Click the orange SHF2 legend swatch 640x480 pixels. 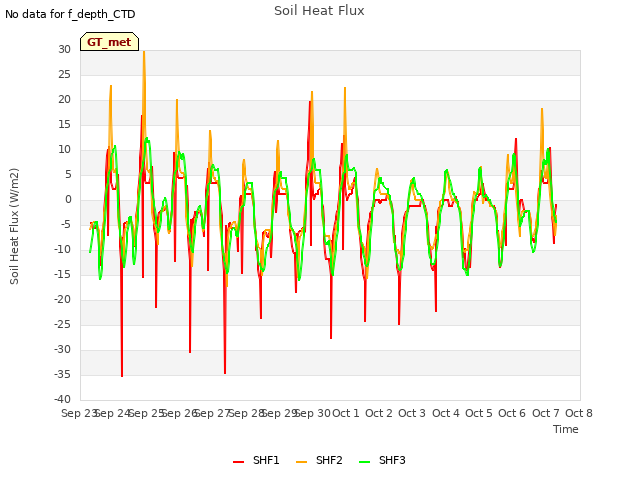click(301, 462)
